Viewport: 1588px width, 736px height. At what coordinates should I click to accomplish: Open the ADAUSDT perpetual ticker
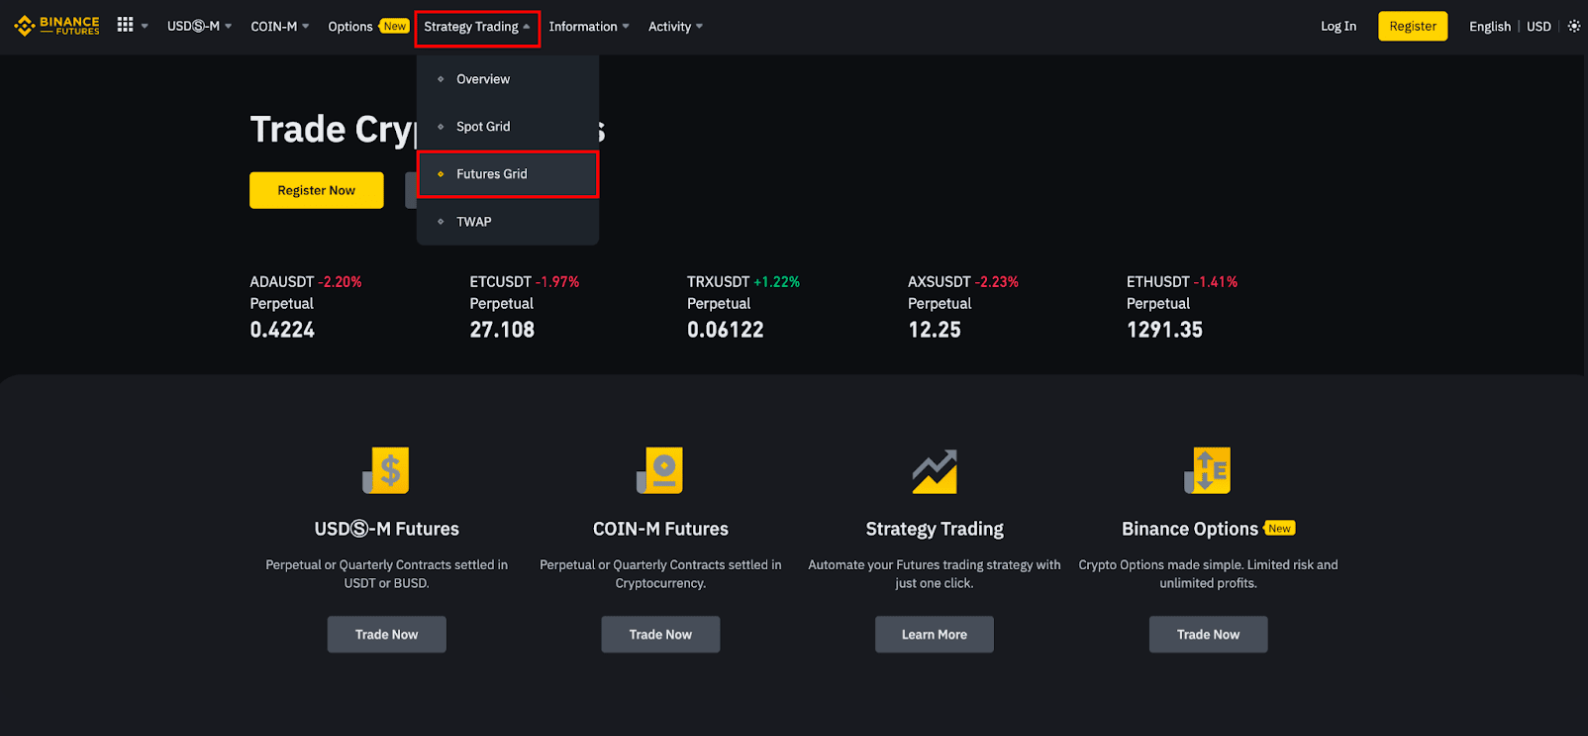(306, 306)
